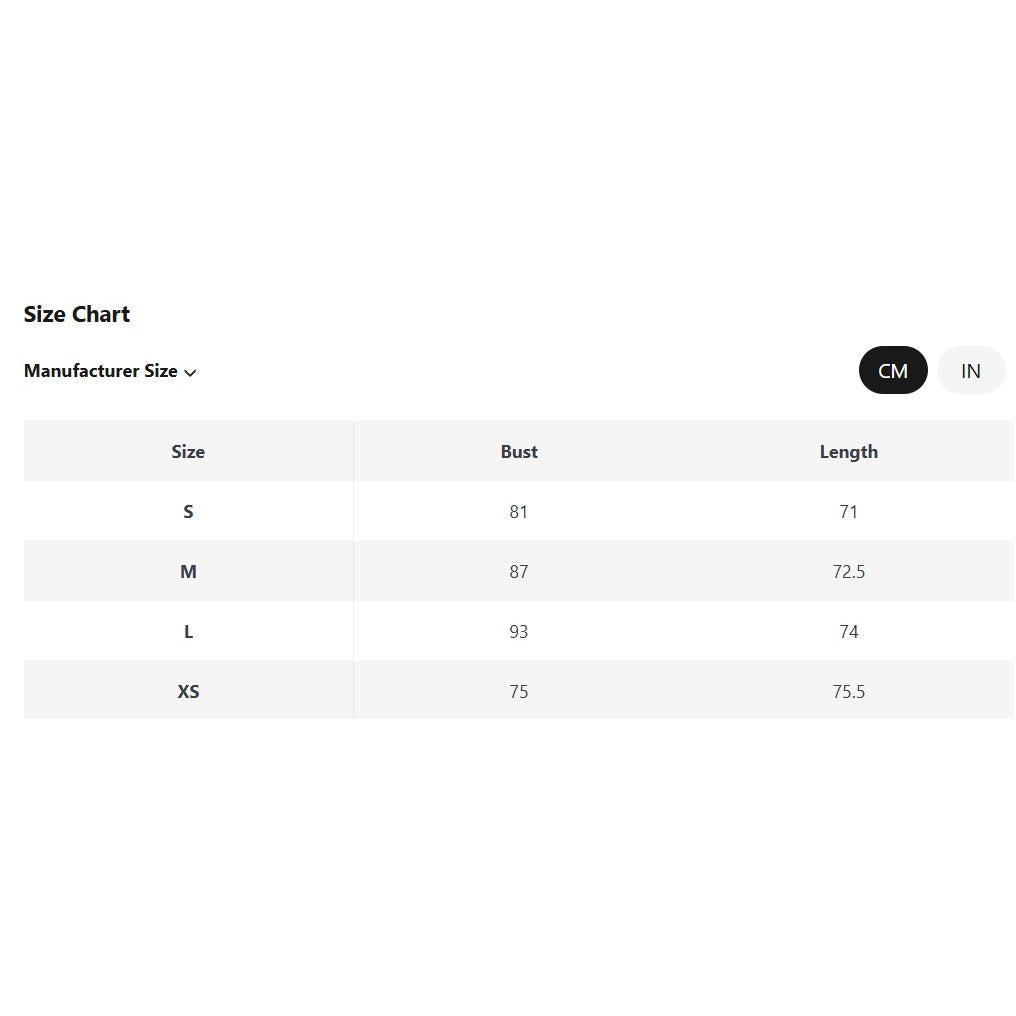
Task: Click length value 74
Action: click(848, 632)
